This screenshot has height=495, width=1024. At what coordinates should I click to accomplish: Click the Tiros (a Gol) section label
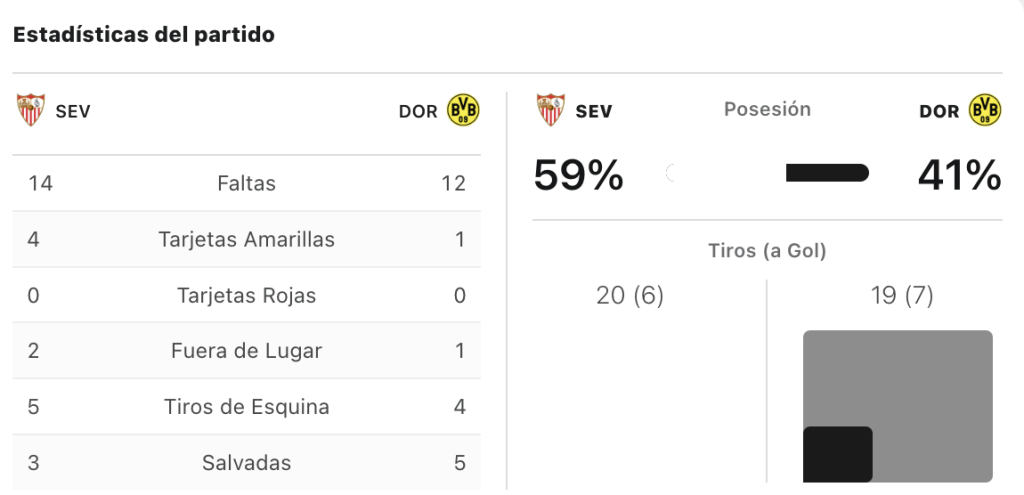pos(767,251)
